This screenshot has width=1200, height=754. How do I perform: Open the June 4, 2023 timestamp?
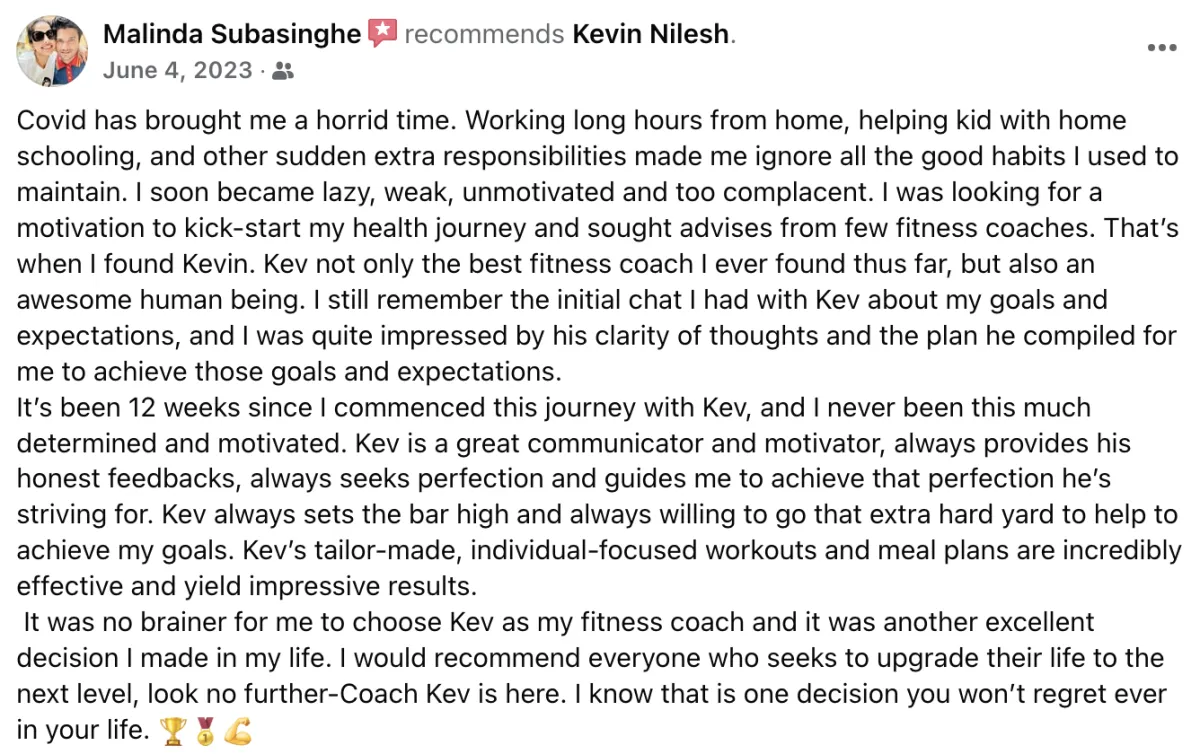[178, 71]
